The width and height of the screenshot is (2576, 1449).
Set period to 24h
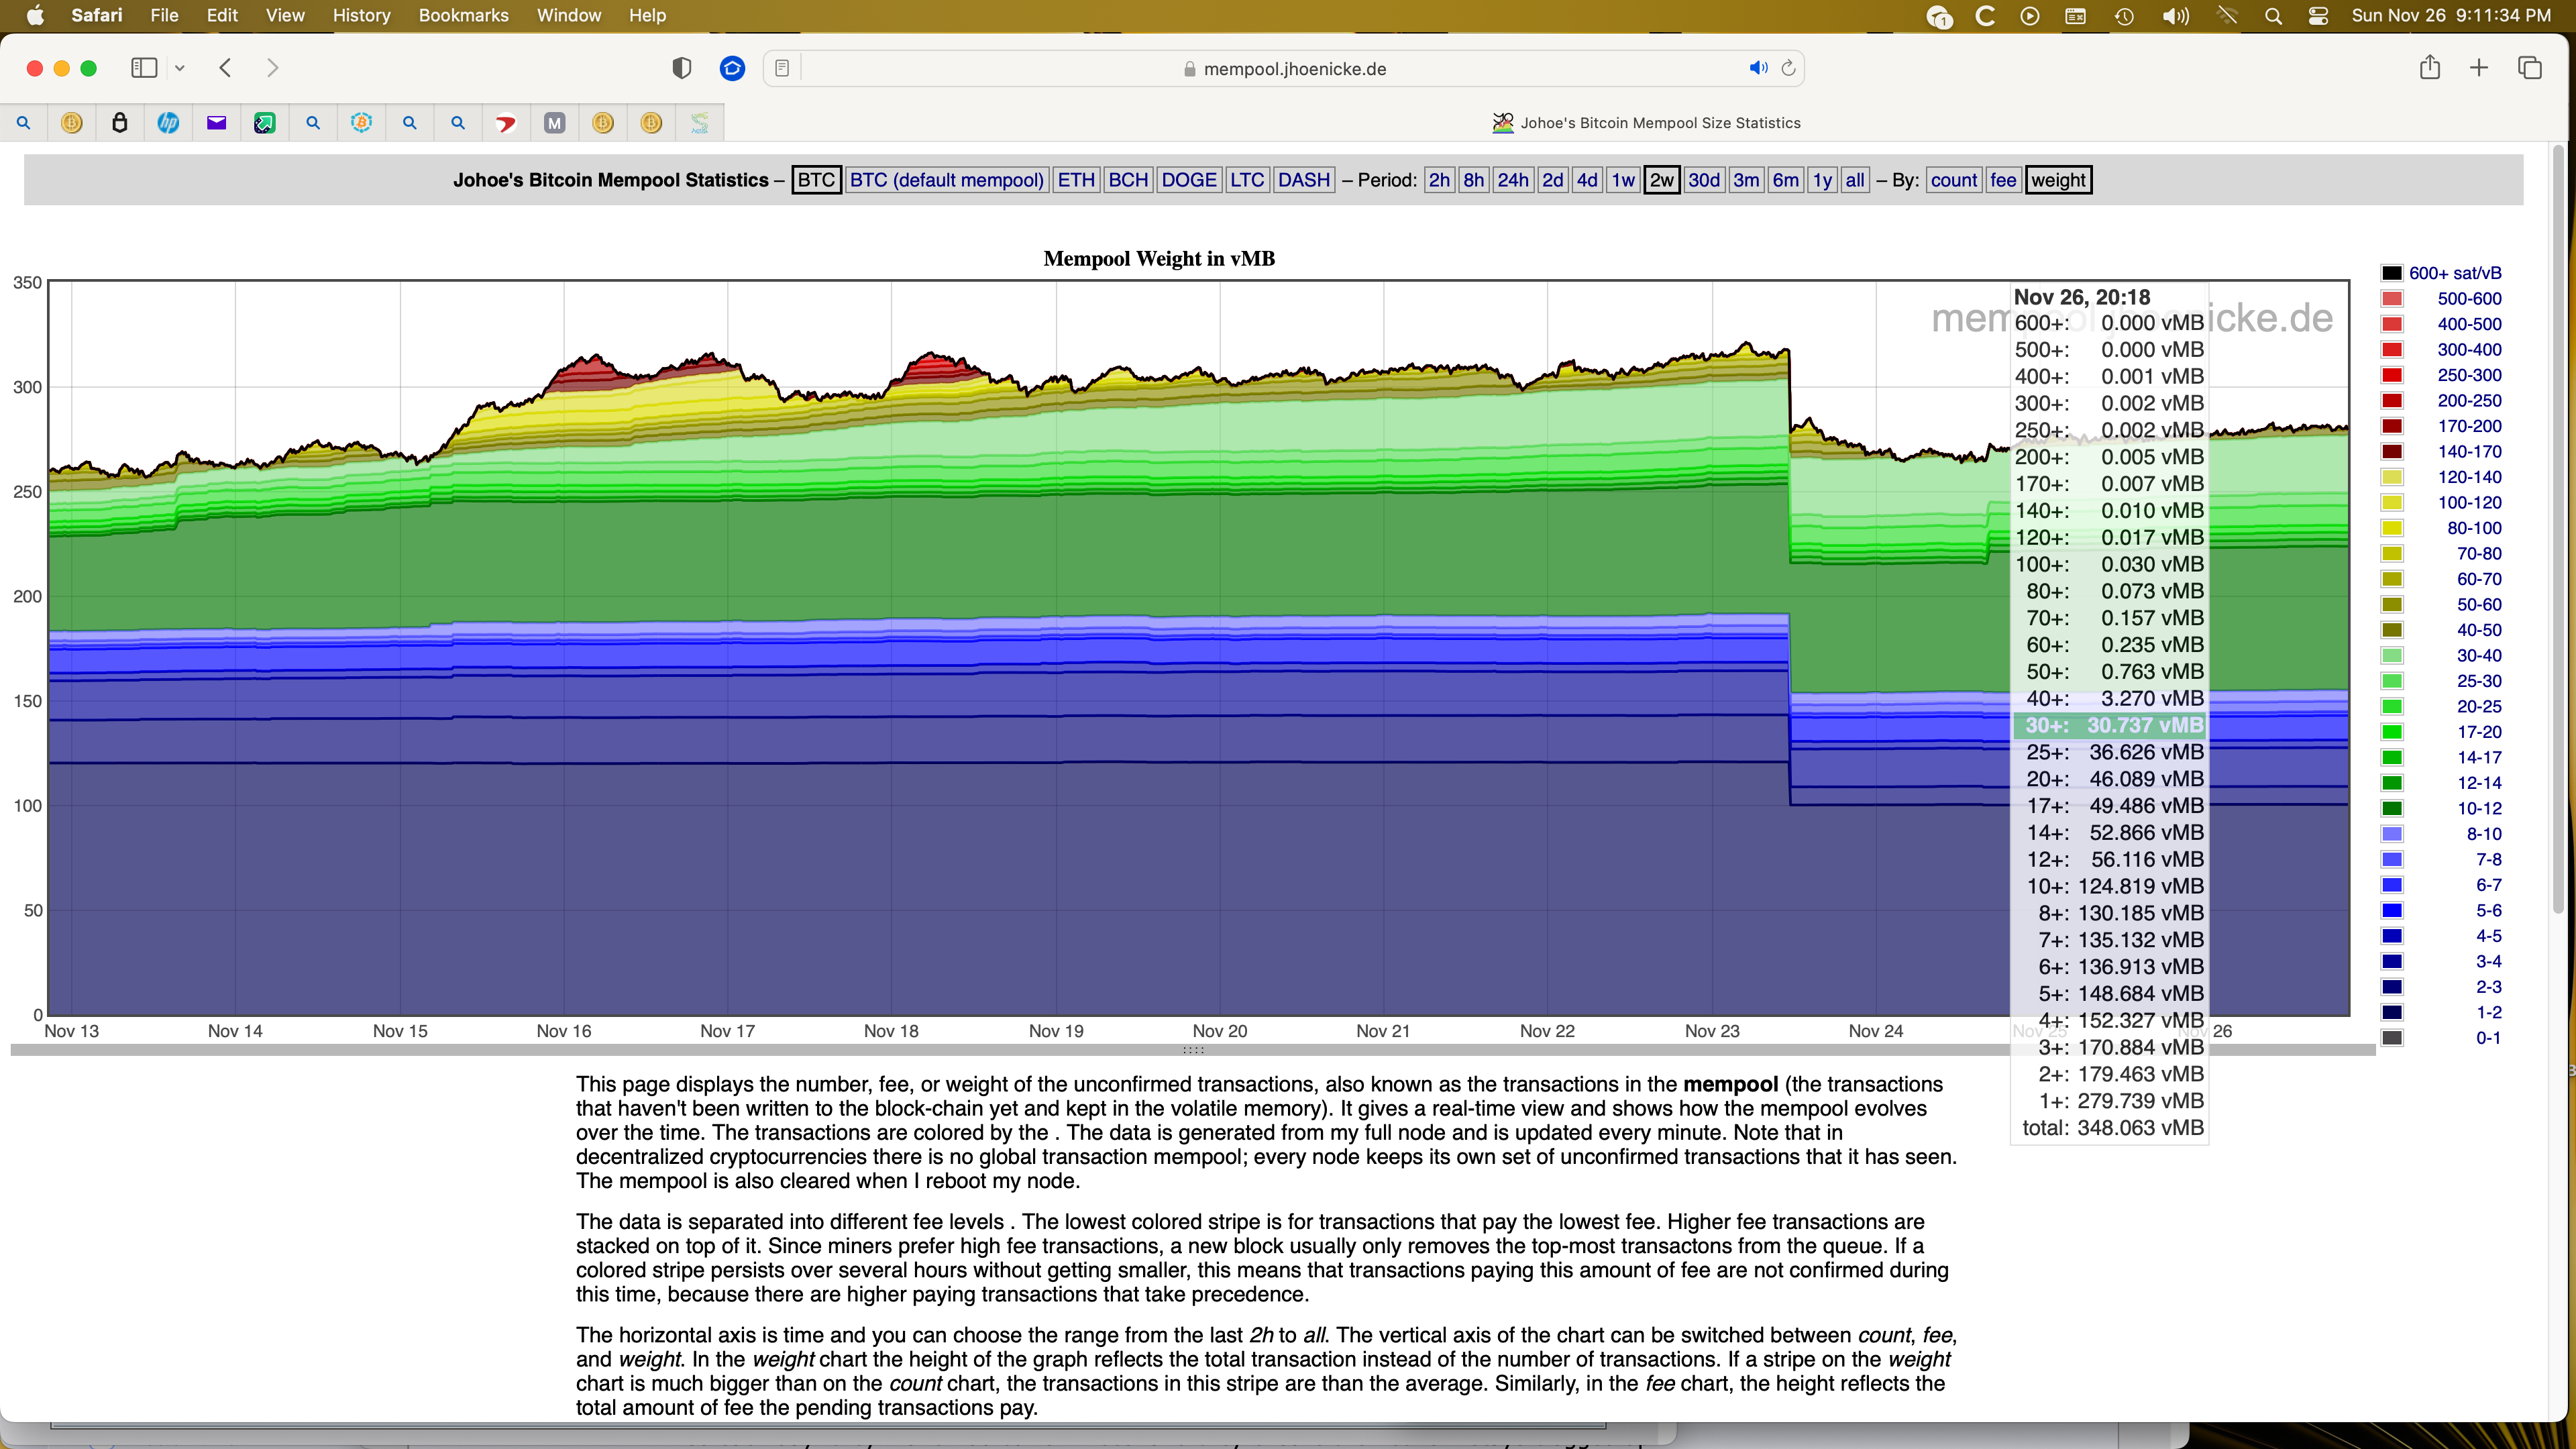pyautogui.click(x=1513, y=180)
